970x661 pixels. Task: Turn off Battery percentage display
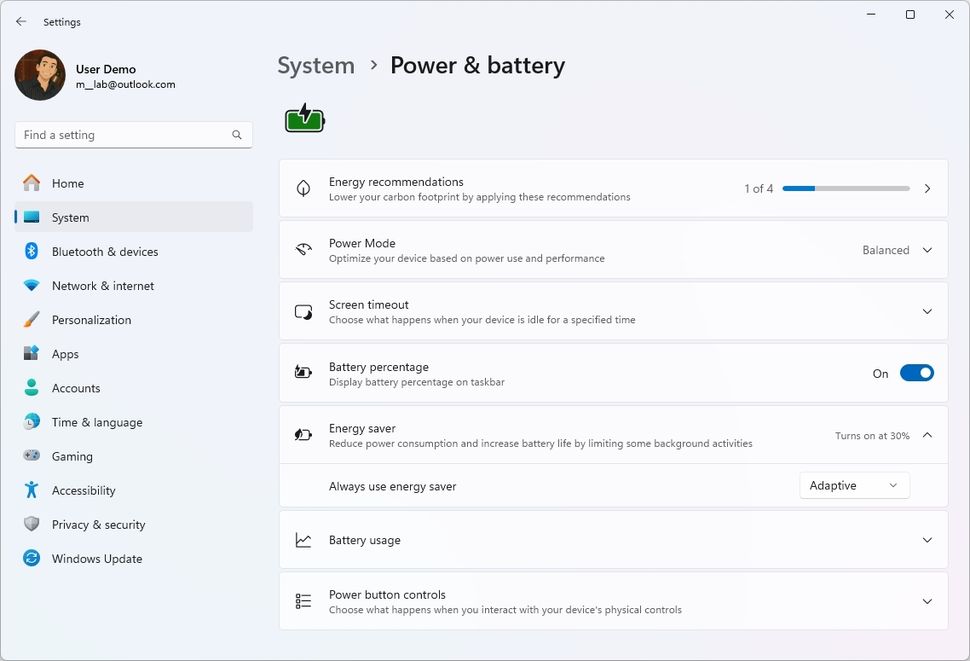[916, 372]
